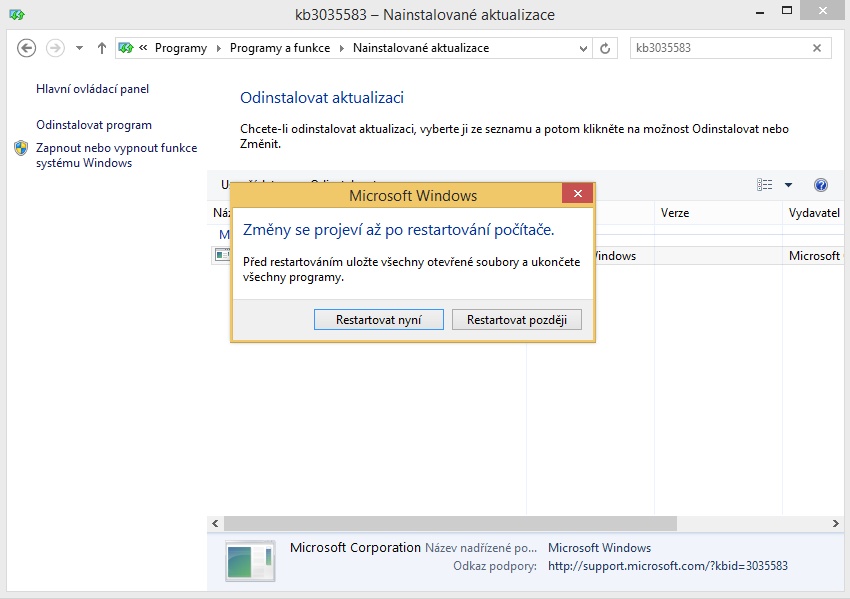This screenshot has height=599, width=850.
Task: Click the horizontal scrollbar right arrow
Action: [x=836, y=524]
